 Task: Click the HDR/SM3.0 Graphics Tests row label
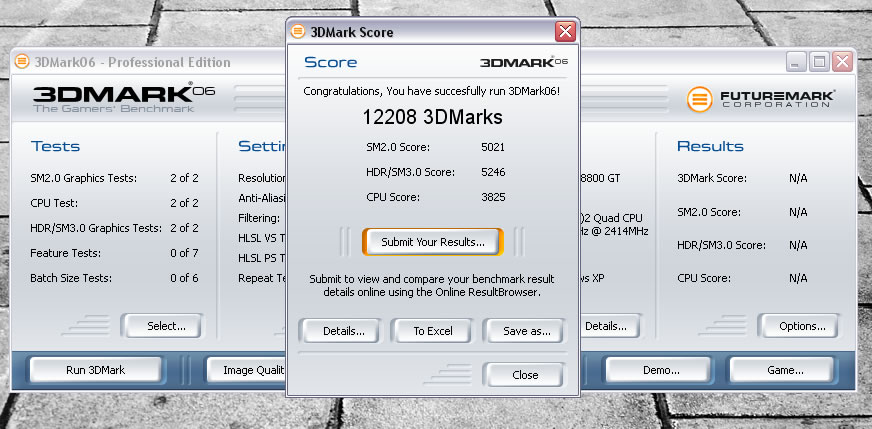(x=96, y=228)
